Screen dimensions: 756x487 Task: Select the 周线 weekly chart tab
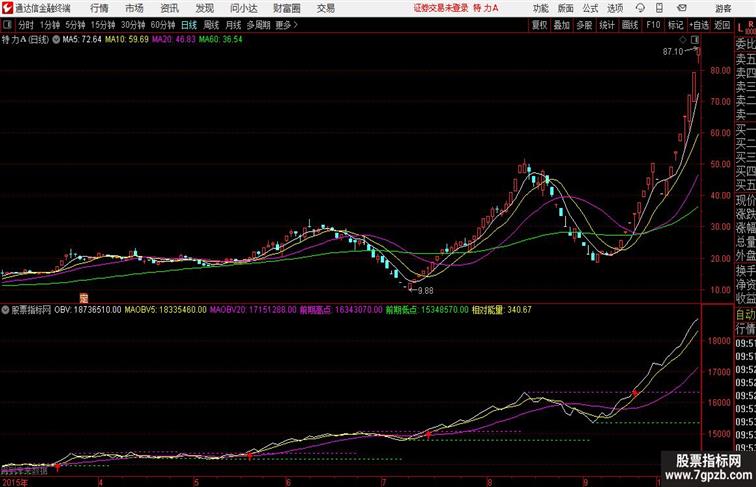(x=211, y=25)
